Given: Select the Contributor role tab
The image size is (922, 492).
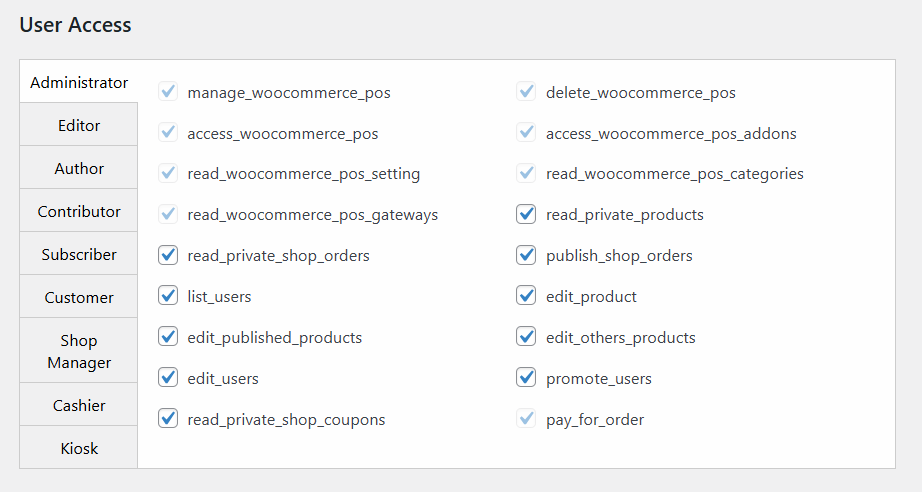Looking at the screenshot, I should (79, 212).
